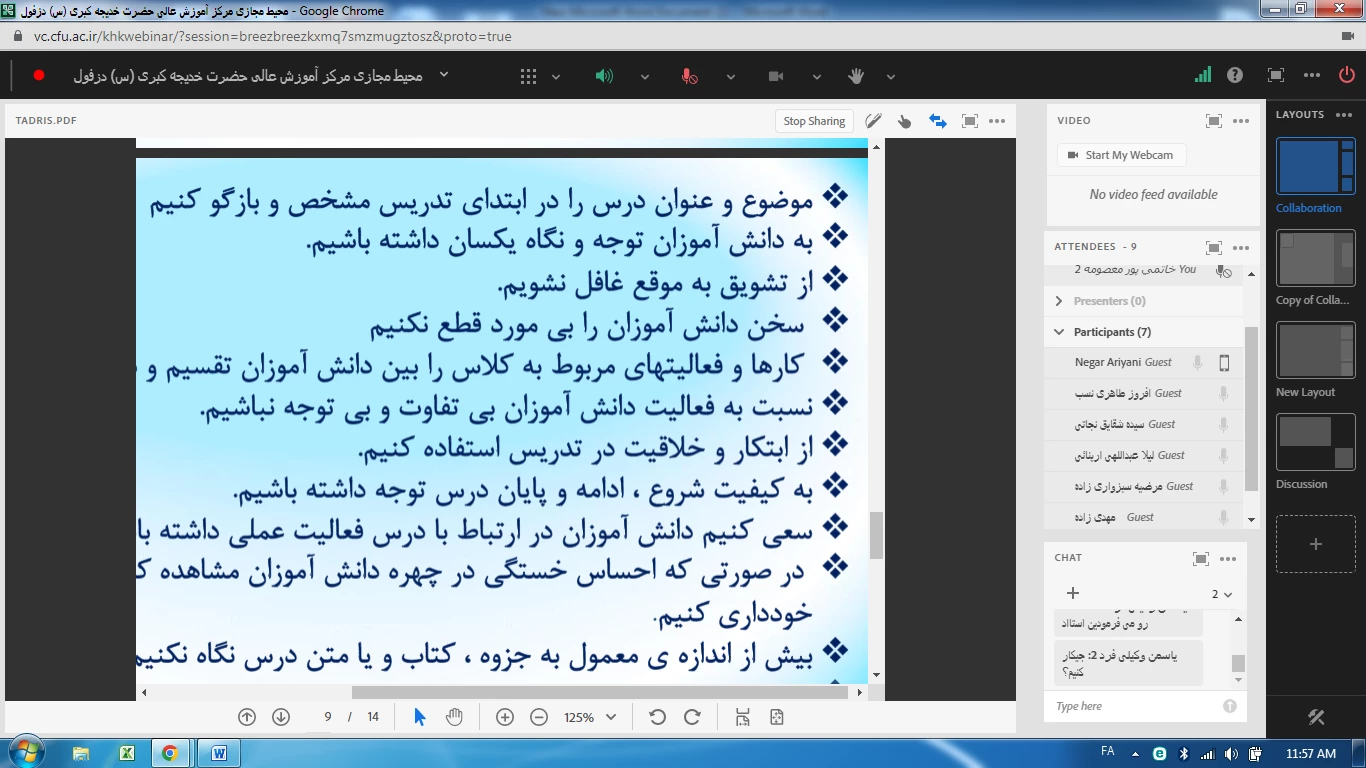Screen dimensions: 1366x768
Task: Toggle the webcam camera button
Action: [x=775, y=76]
